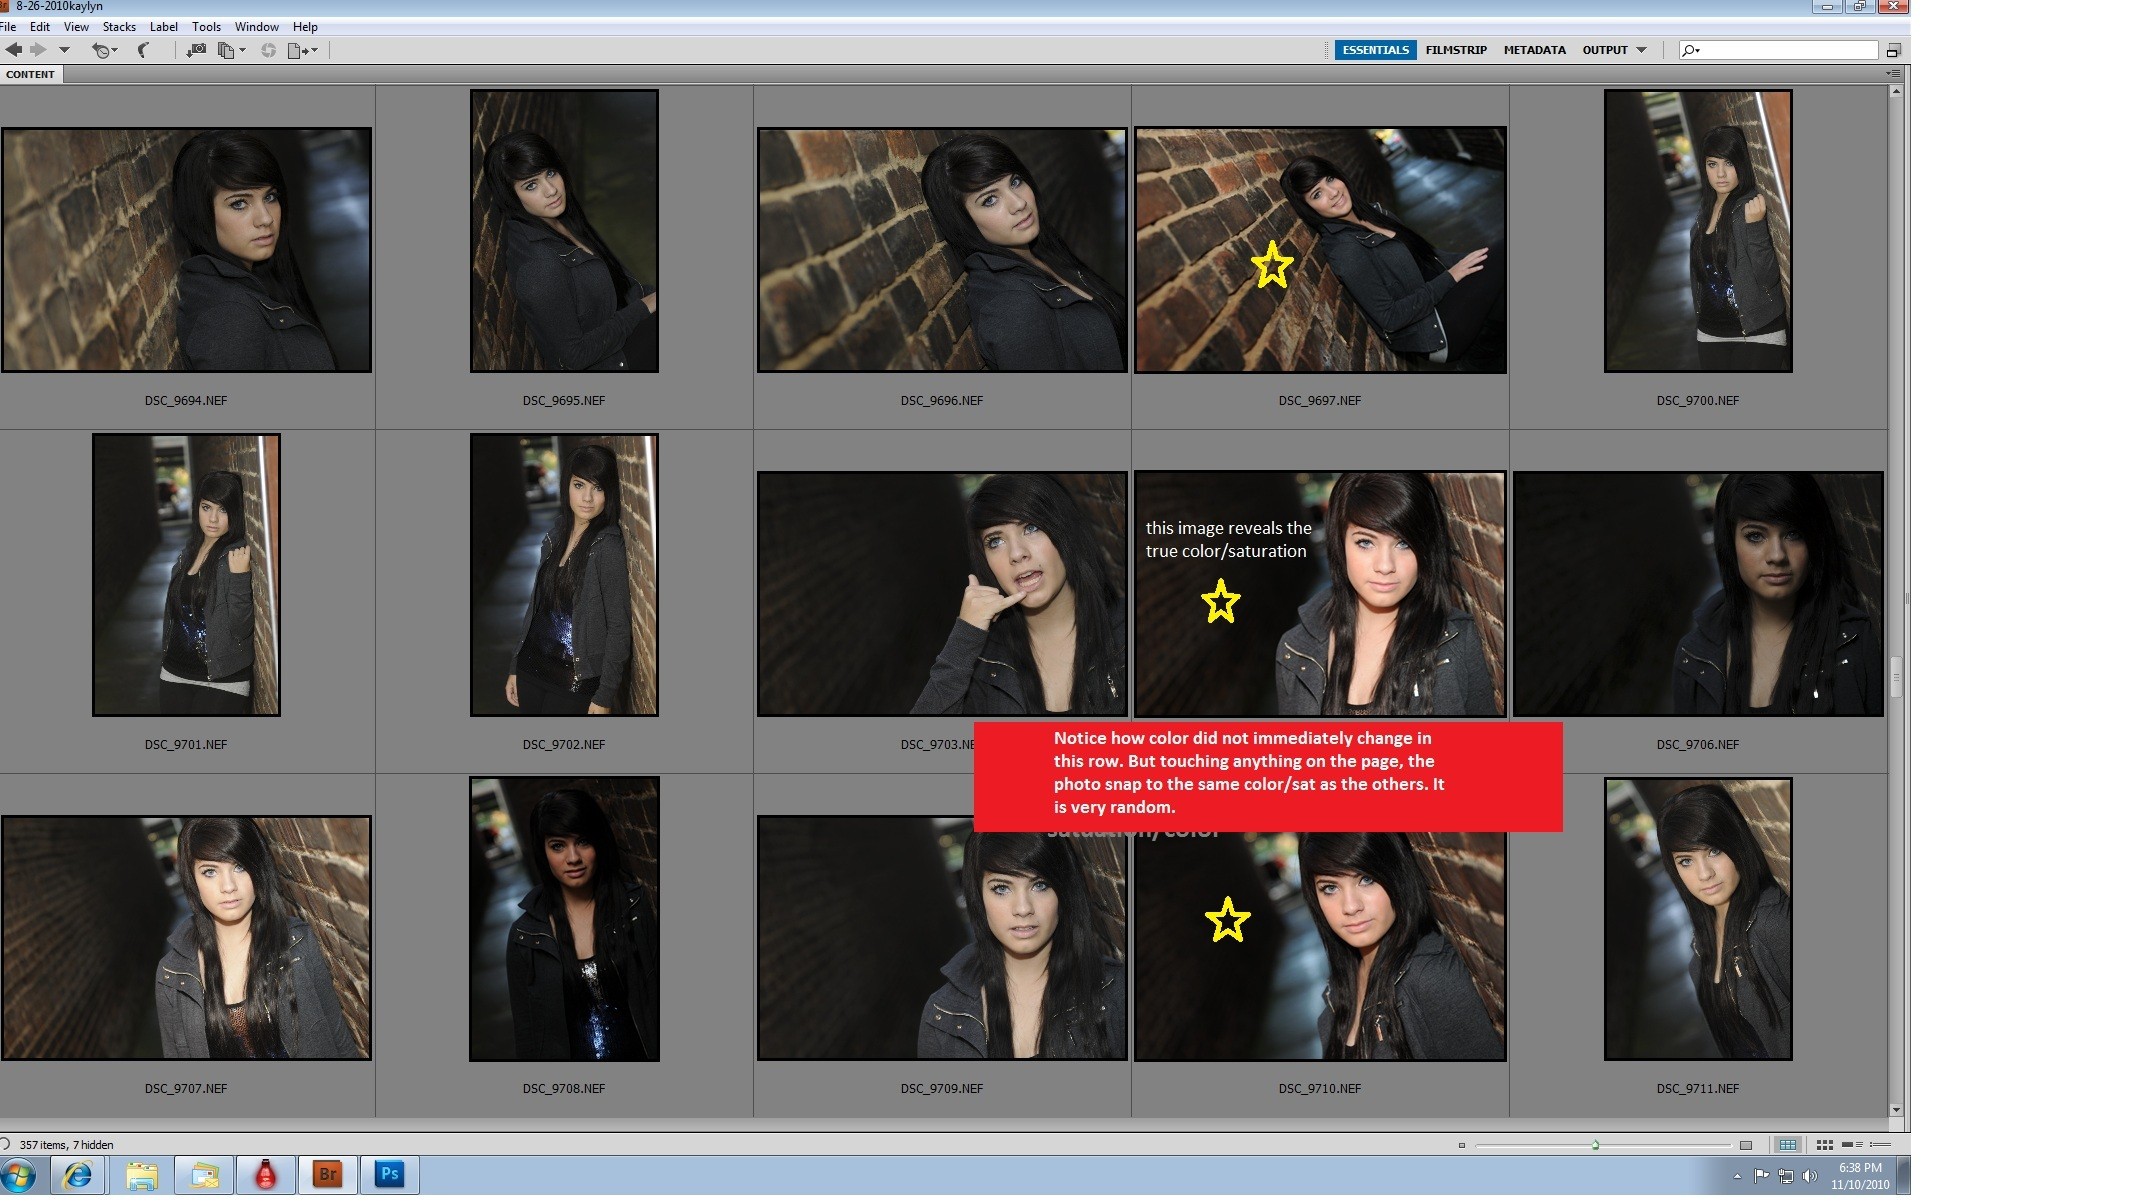This screenshot has width=2129, height=1203.
Task: Open the Reveal recent file dropdown
Action: click(x=104, y=50)
